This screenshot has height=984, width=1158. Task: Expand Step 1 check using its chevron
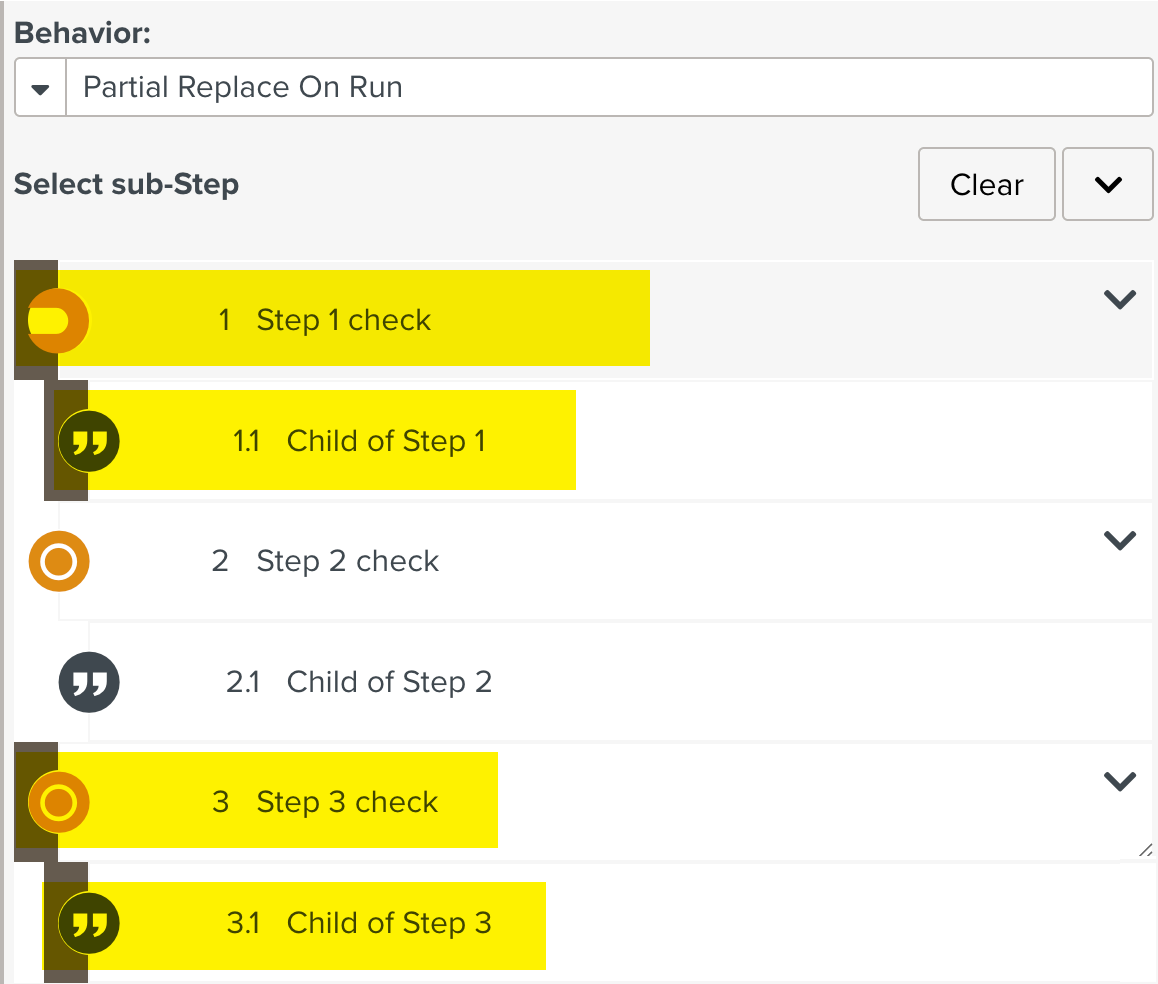(1119, 299)
